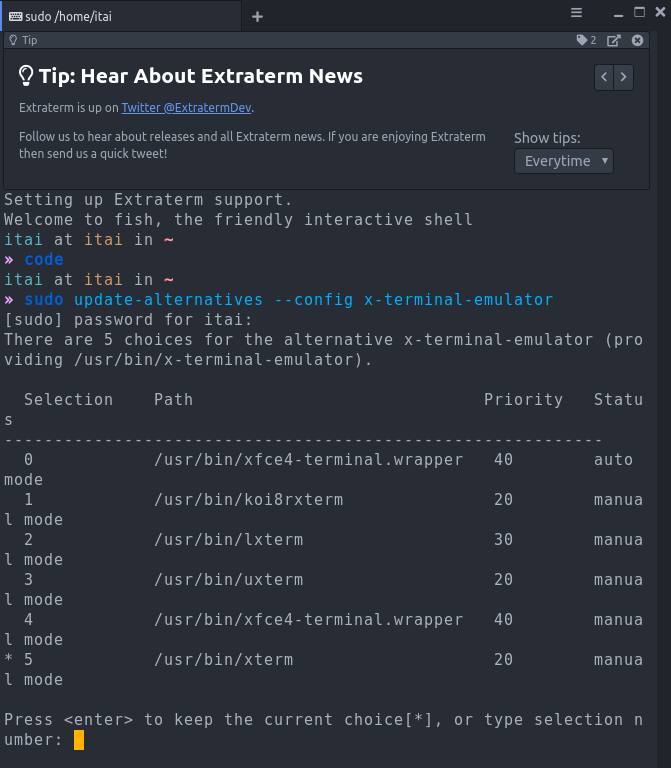Click the 'Priority' column header
This screenshot has height=768, width=671.
click(x=524, y=400)
